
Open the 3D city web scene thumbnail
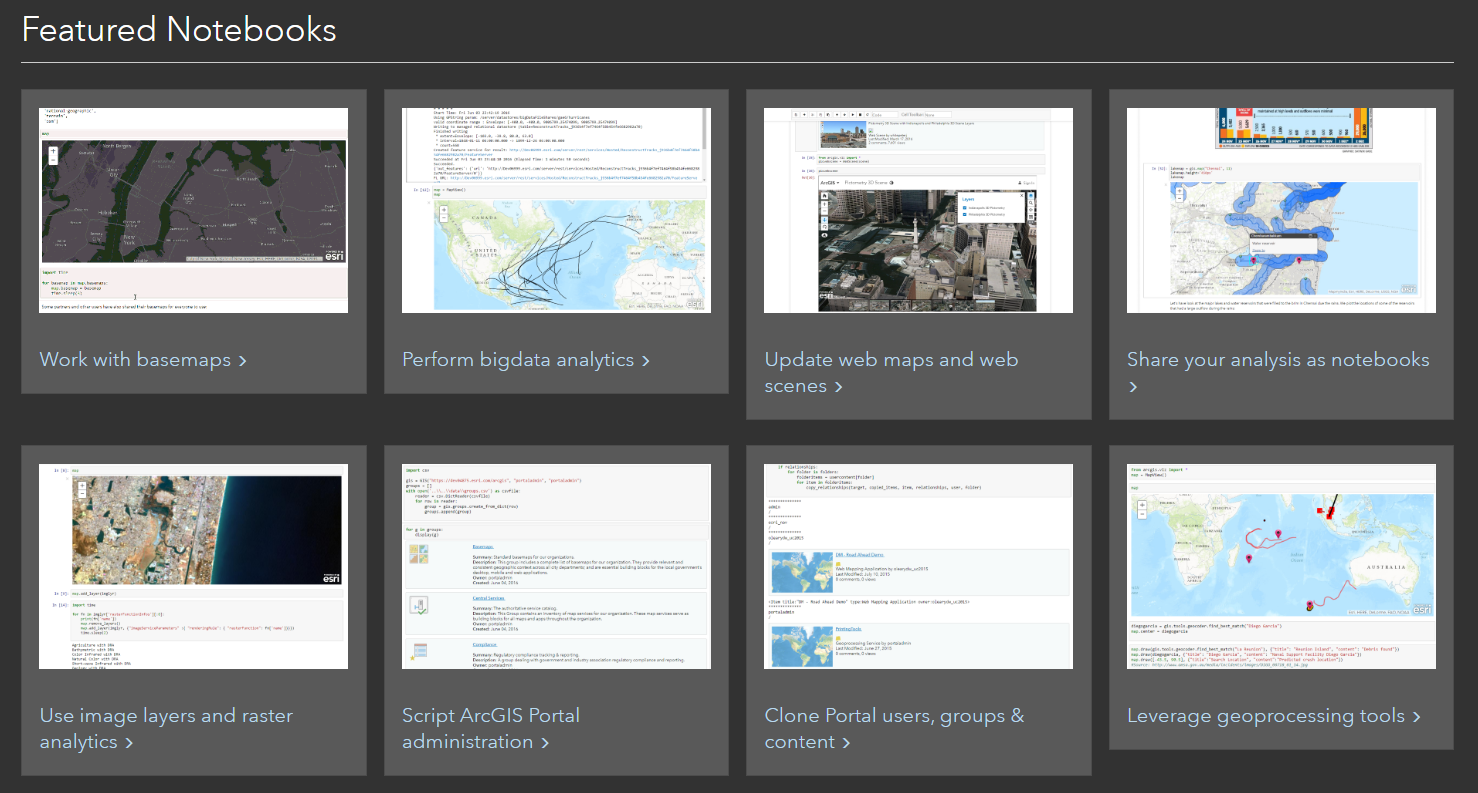point(919,211)
